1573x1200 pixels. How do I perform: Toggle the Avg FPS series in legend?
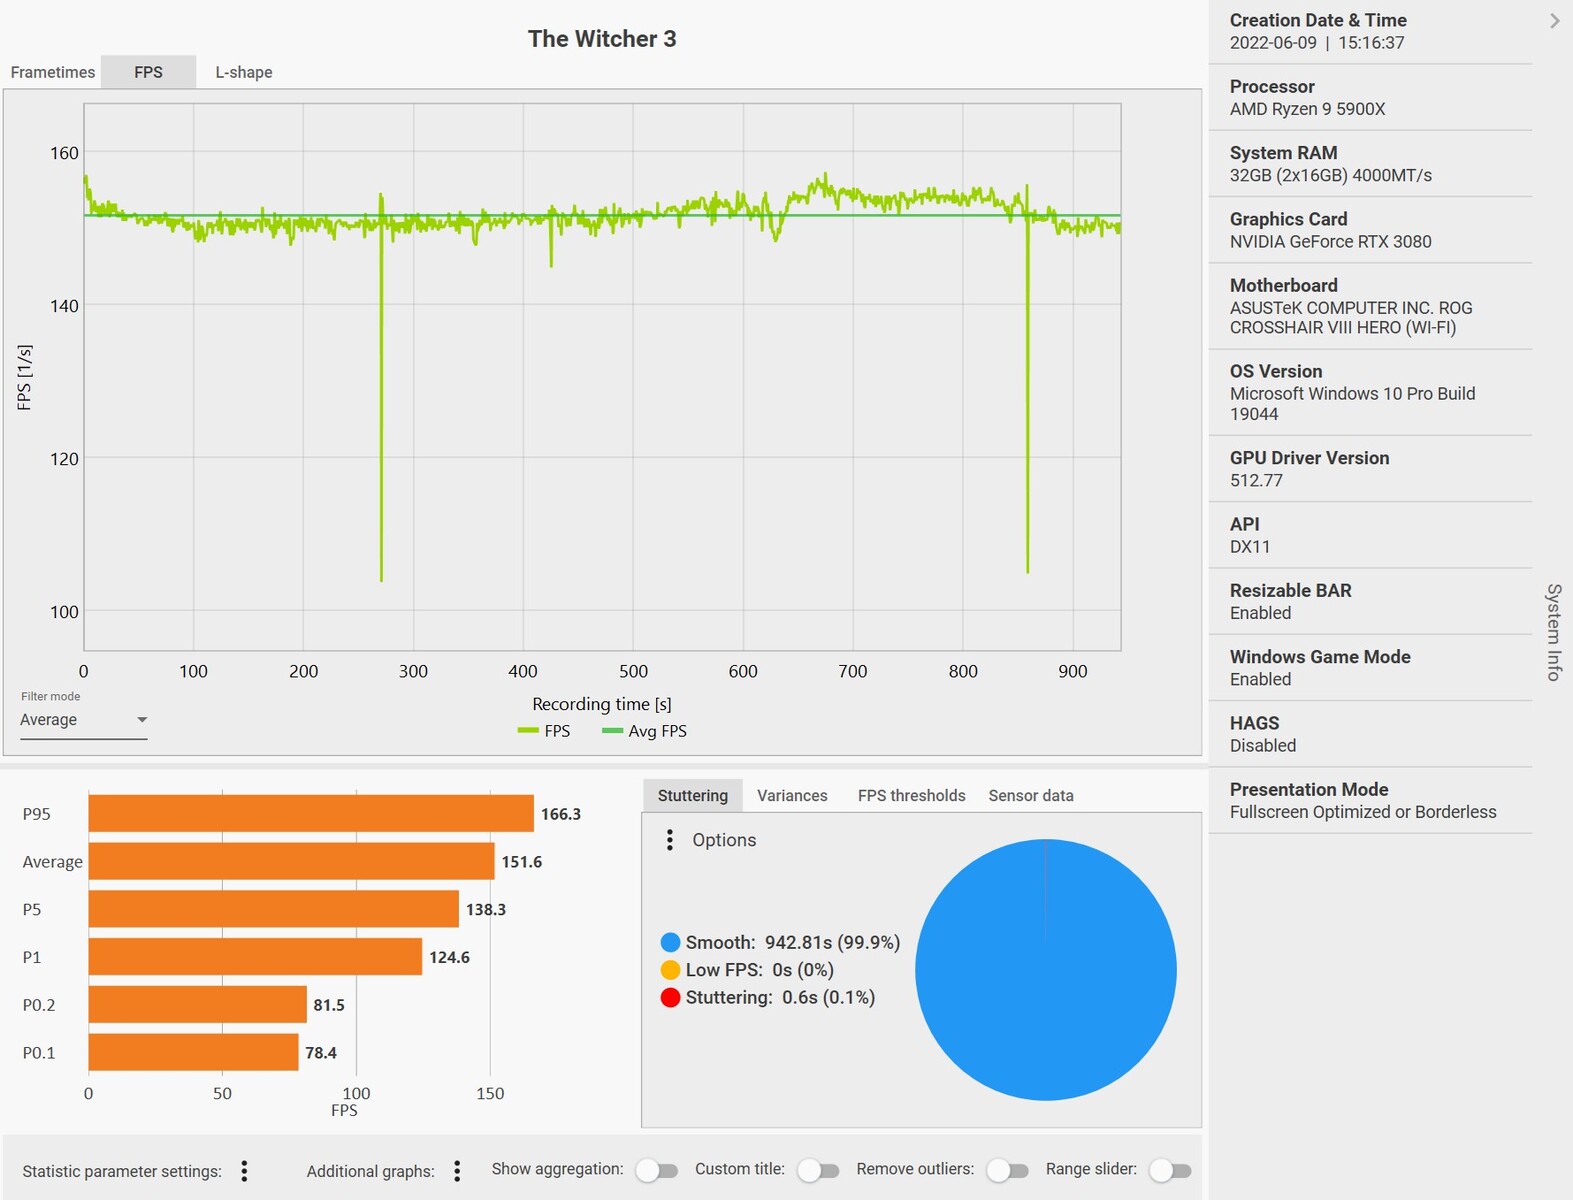644,731
